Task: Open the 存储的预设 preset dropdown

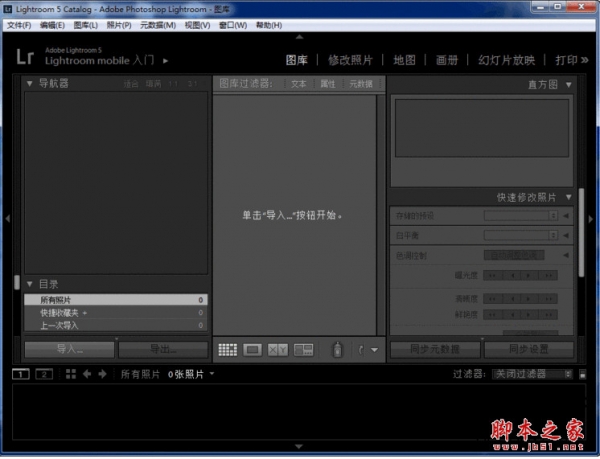Action: click(x=521, y=216)
